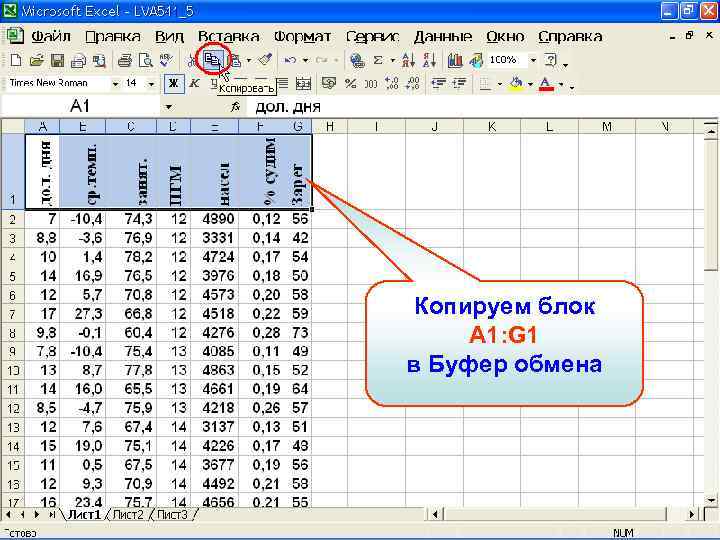Click the AutoSum sigma icon
720x540 pixels.
[x=378, y=60]
